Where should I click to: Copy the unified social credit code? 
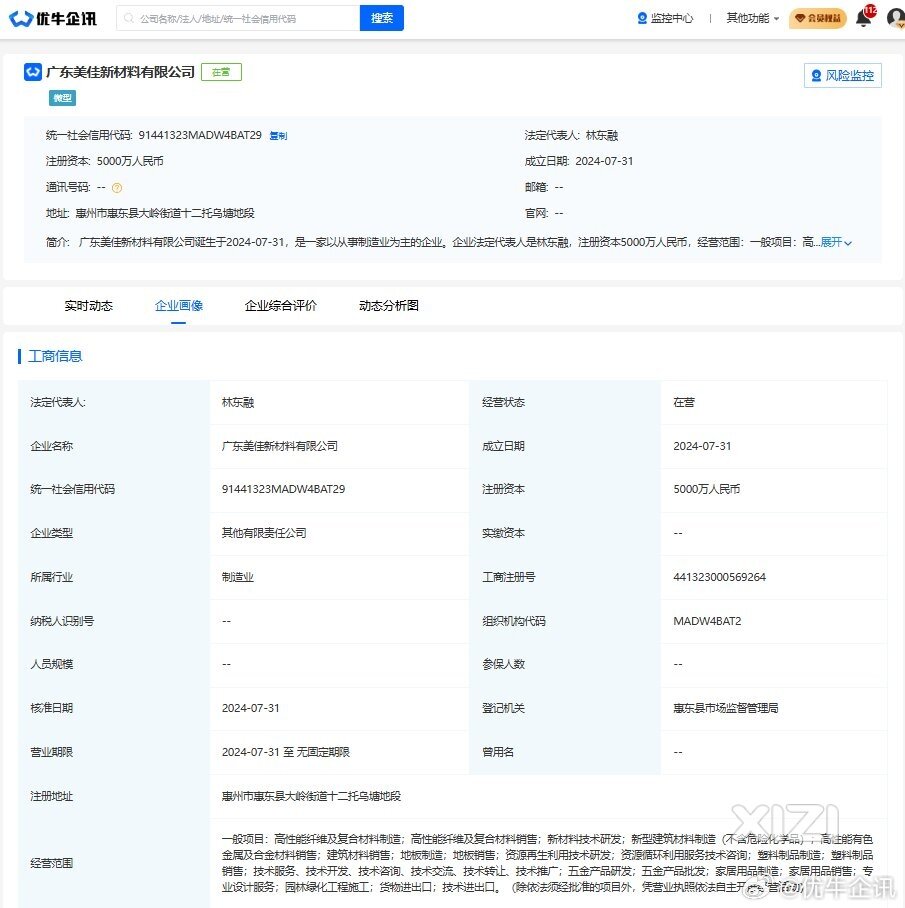(279, 136)
